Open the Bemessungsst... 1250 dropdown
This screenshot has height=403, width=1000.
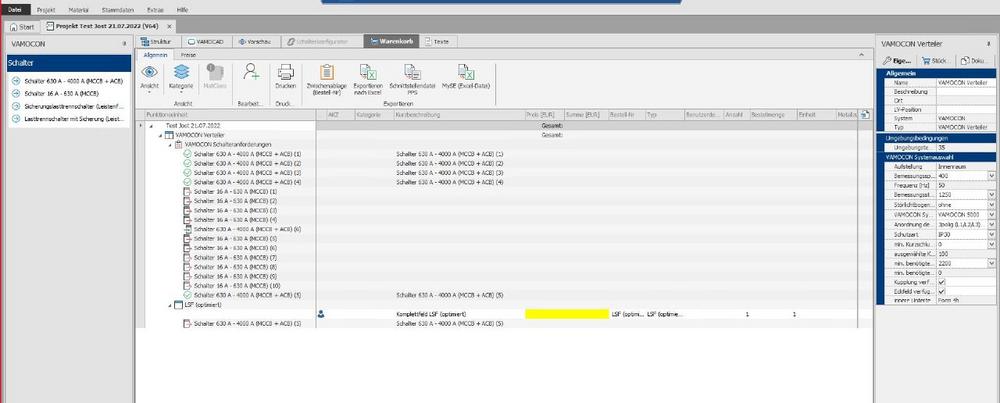pyautogui.click(x=992, y=194)
